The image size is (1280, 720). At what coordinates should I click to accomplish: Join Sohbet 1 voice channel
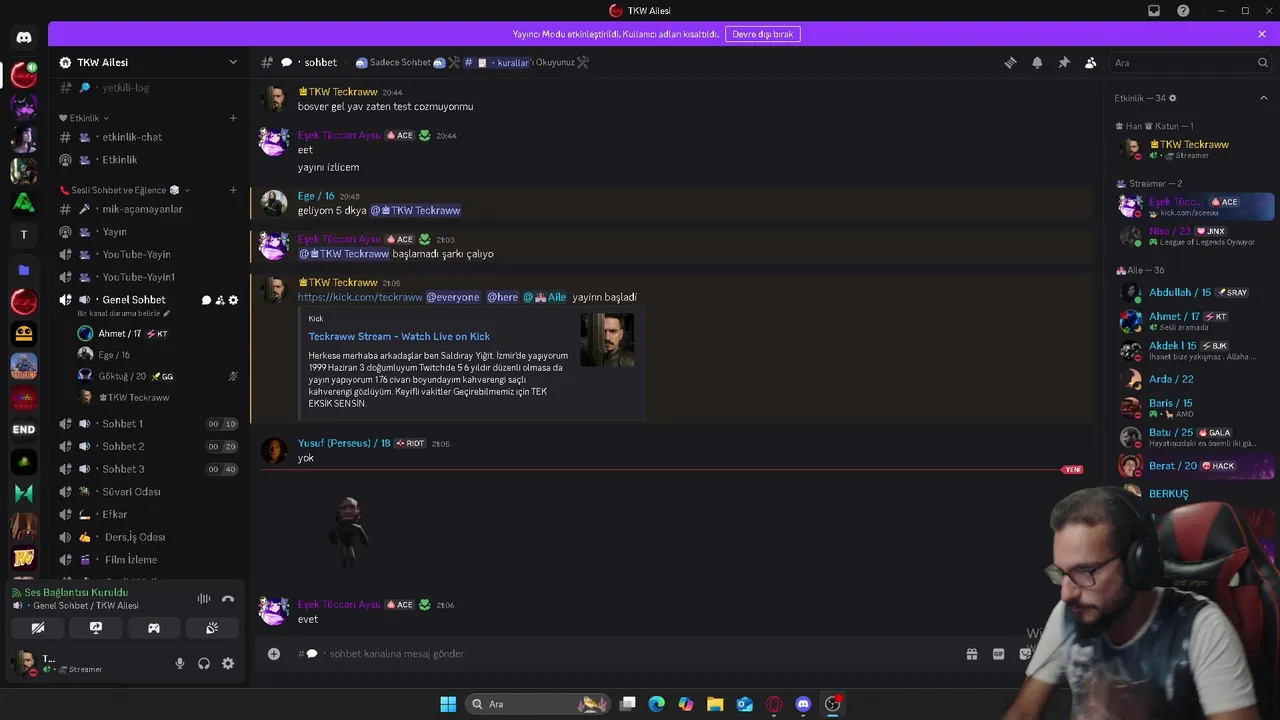point(148,424)
